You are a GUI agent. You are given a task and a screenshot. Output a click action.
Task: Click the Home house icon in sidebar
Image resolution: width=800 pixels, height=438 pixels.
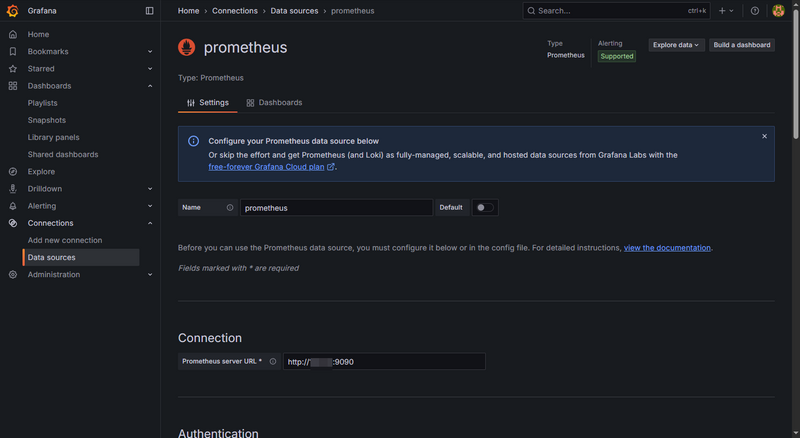click(x=13, y=34)
